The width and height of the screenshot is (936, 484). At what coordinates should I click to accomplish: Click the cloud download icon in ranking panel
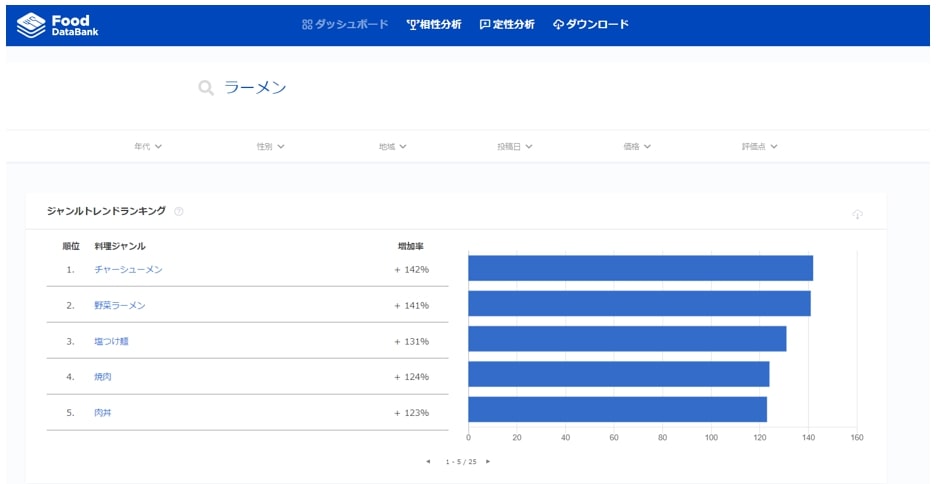click(857, 215)
